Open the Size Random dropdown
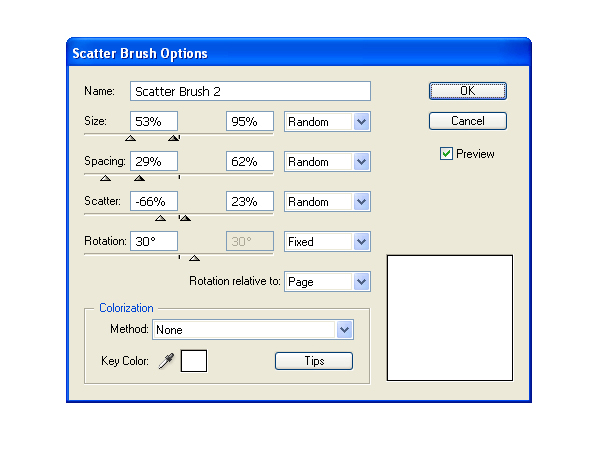The image size is (600, 450). (x=327, y=122)
